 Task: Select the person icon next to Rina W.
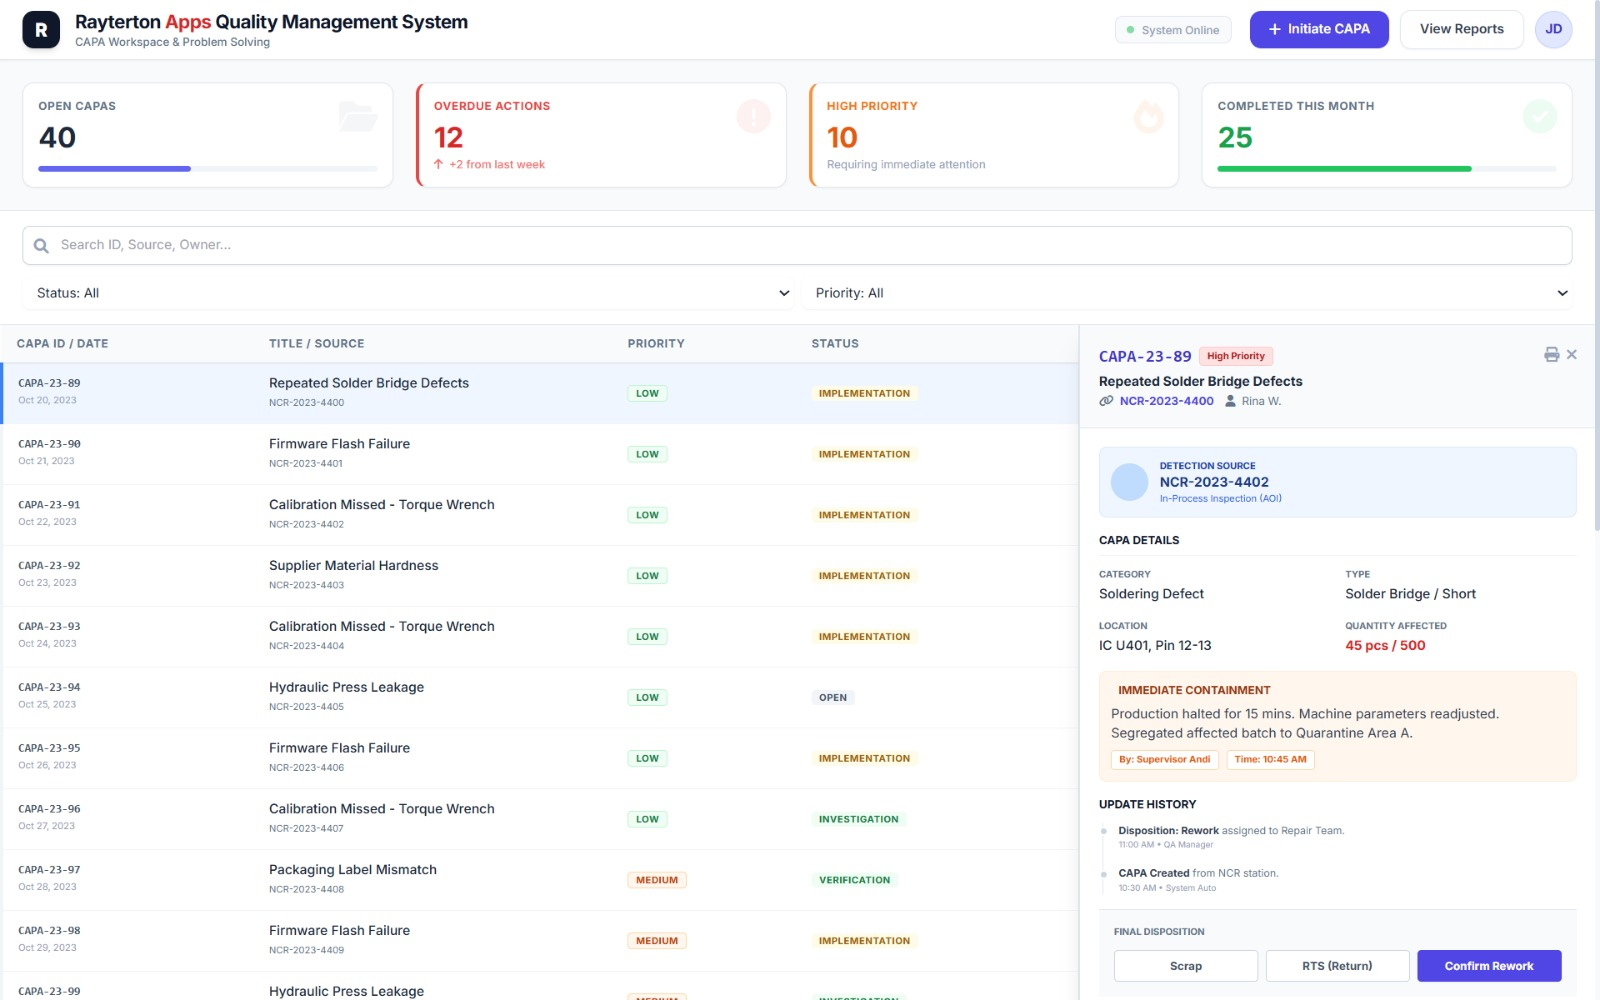[1231, 400]
